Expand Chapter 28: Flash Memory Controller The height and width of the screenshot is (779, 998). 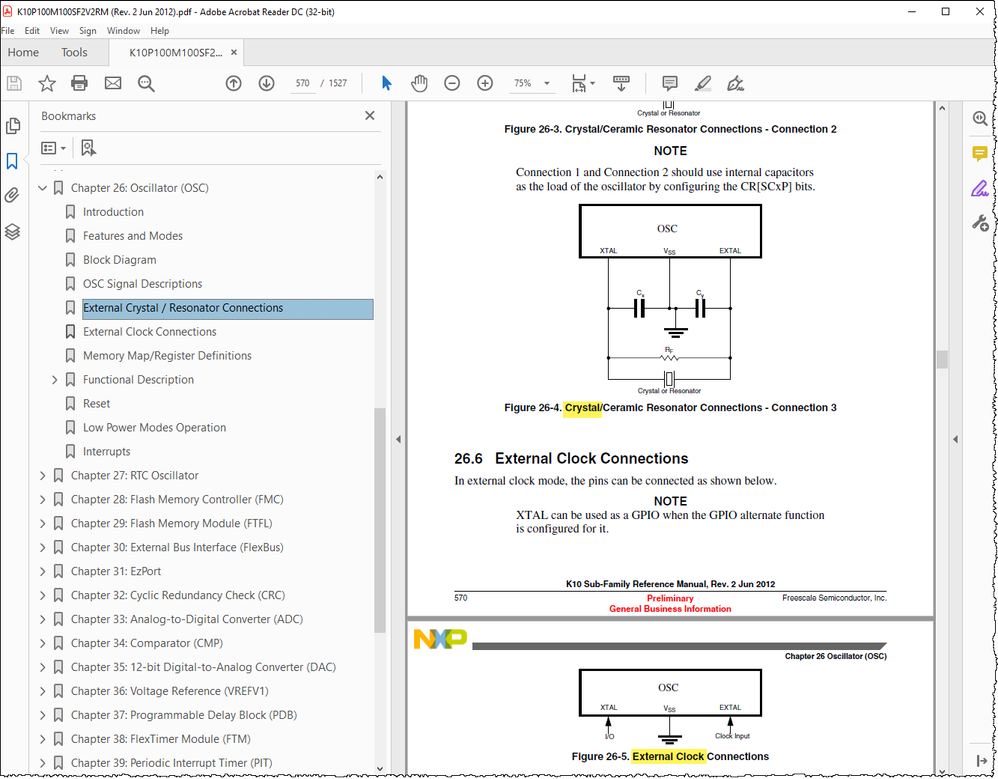[42, 500]
